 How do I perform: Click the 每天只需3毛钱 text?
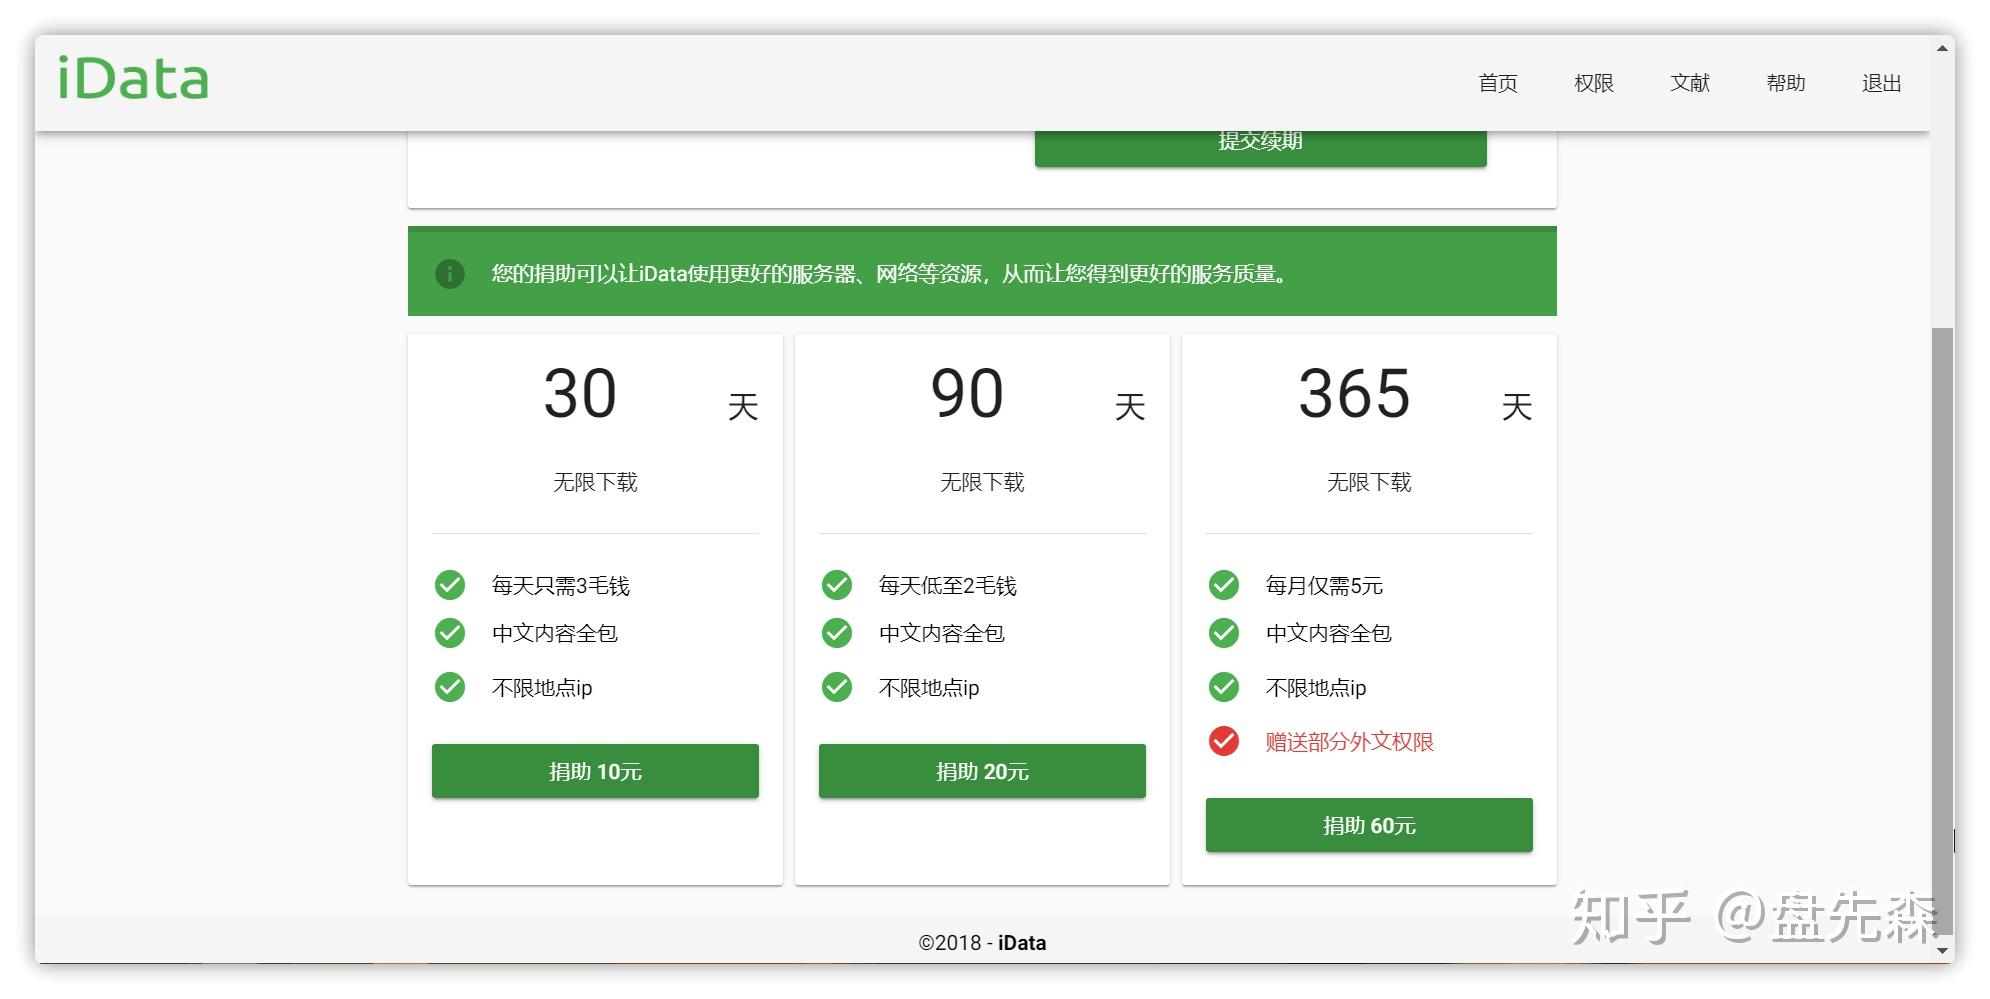(x=561, y=586)
